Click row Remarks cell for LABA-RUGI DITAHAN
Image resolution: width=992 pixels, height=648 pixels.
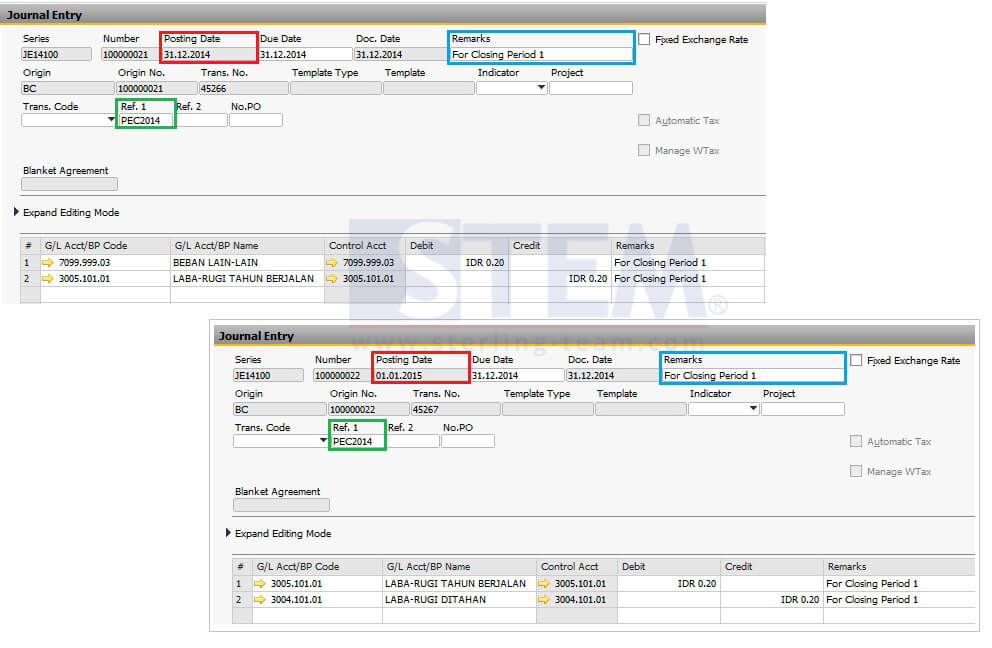[x=900, y=599]
